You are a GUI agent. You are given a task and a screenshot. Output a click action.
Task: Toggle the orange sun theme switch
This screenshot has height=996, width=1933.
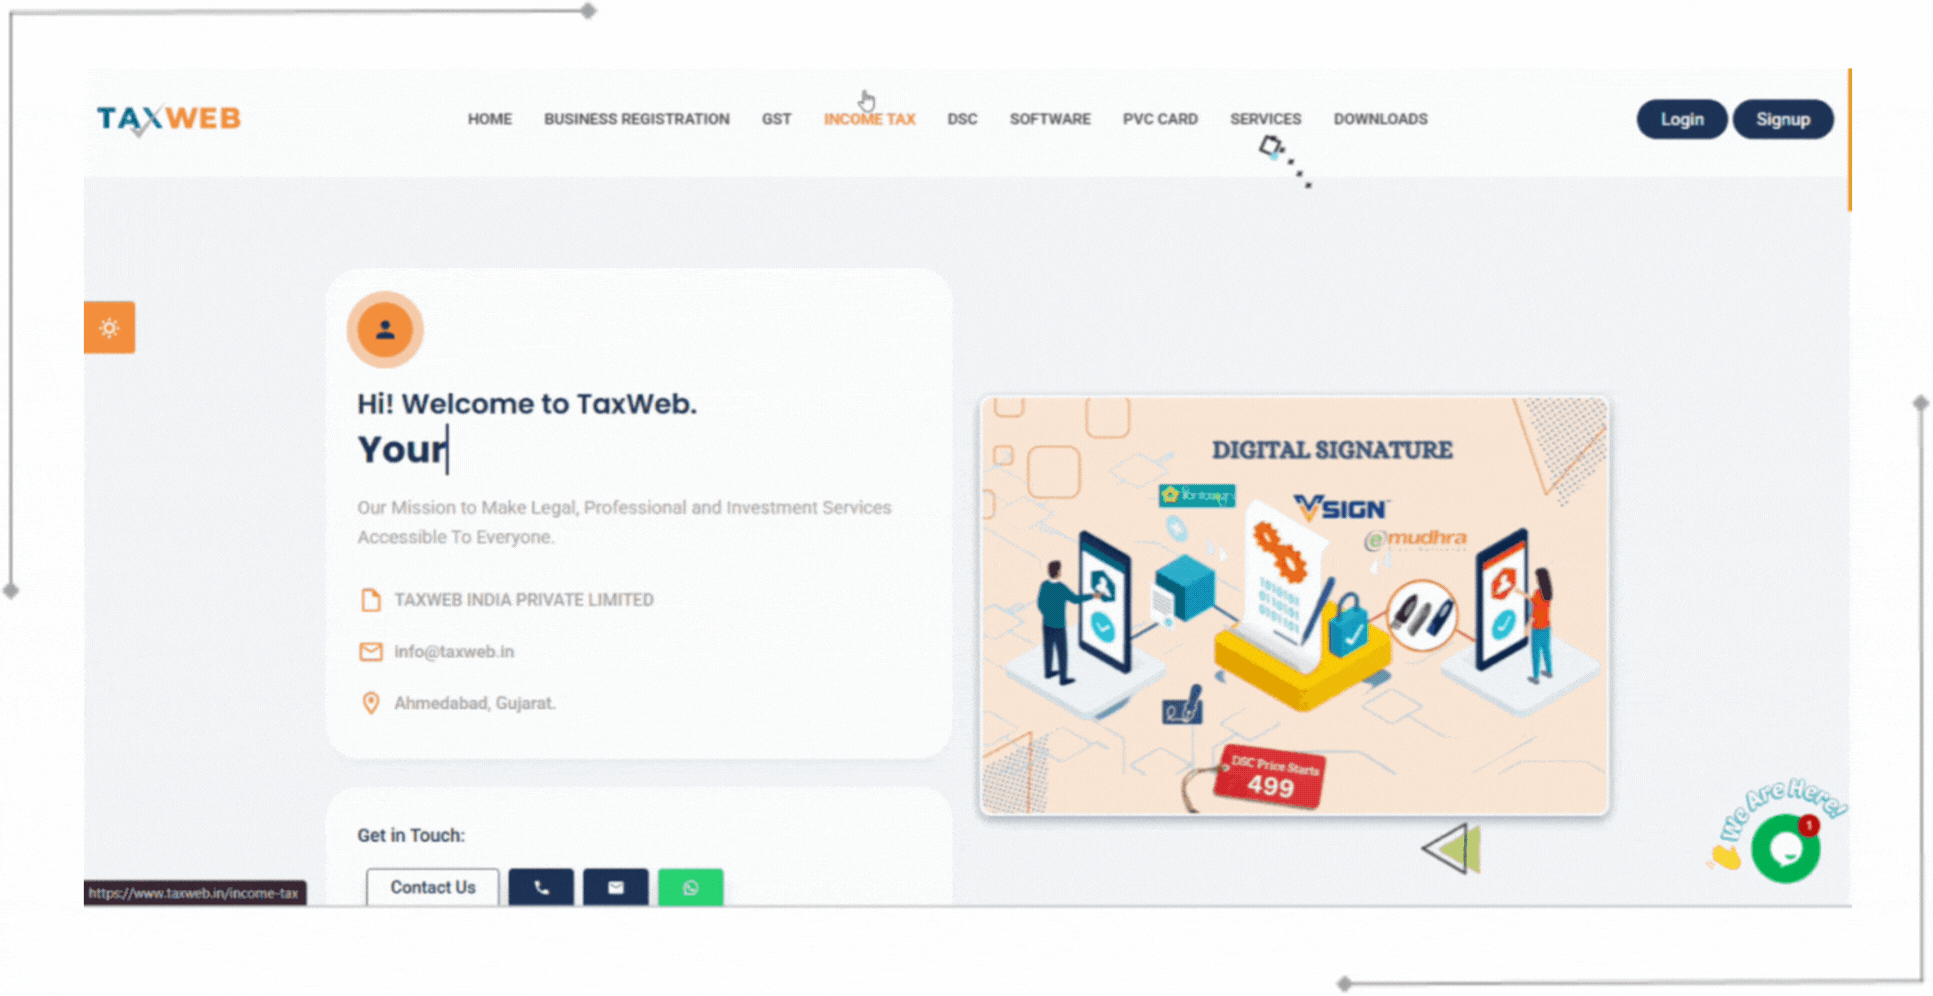109,328
